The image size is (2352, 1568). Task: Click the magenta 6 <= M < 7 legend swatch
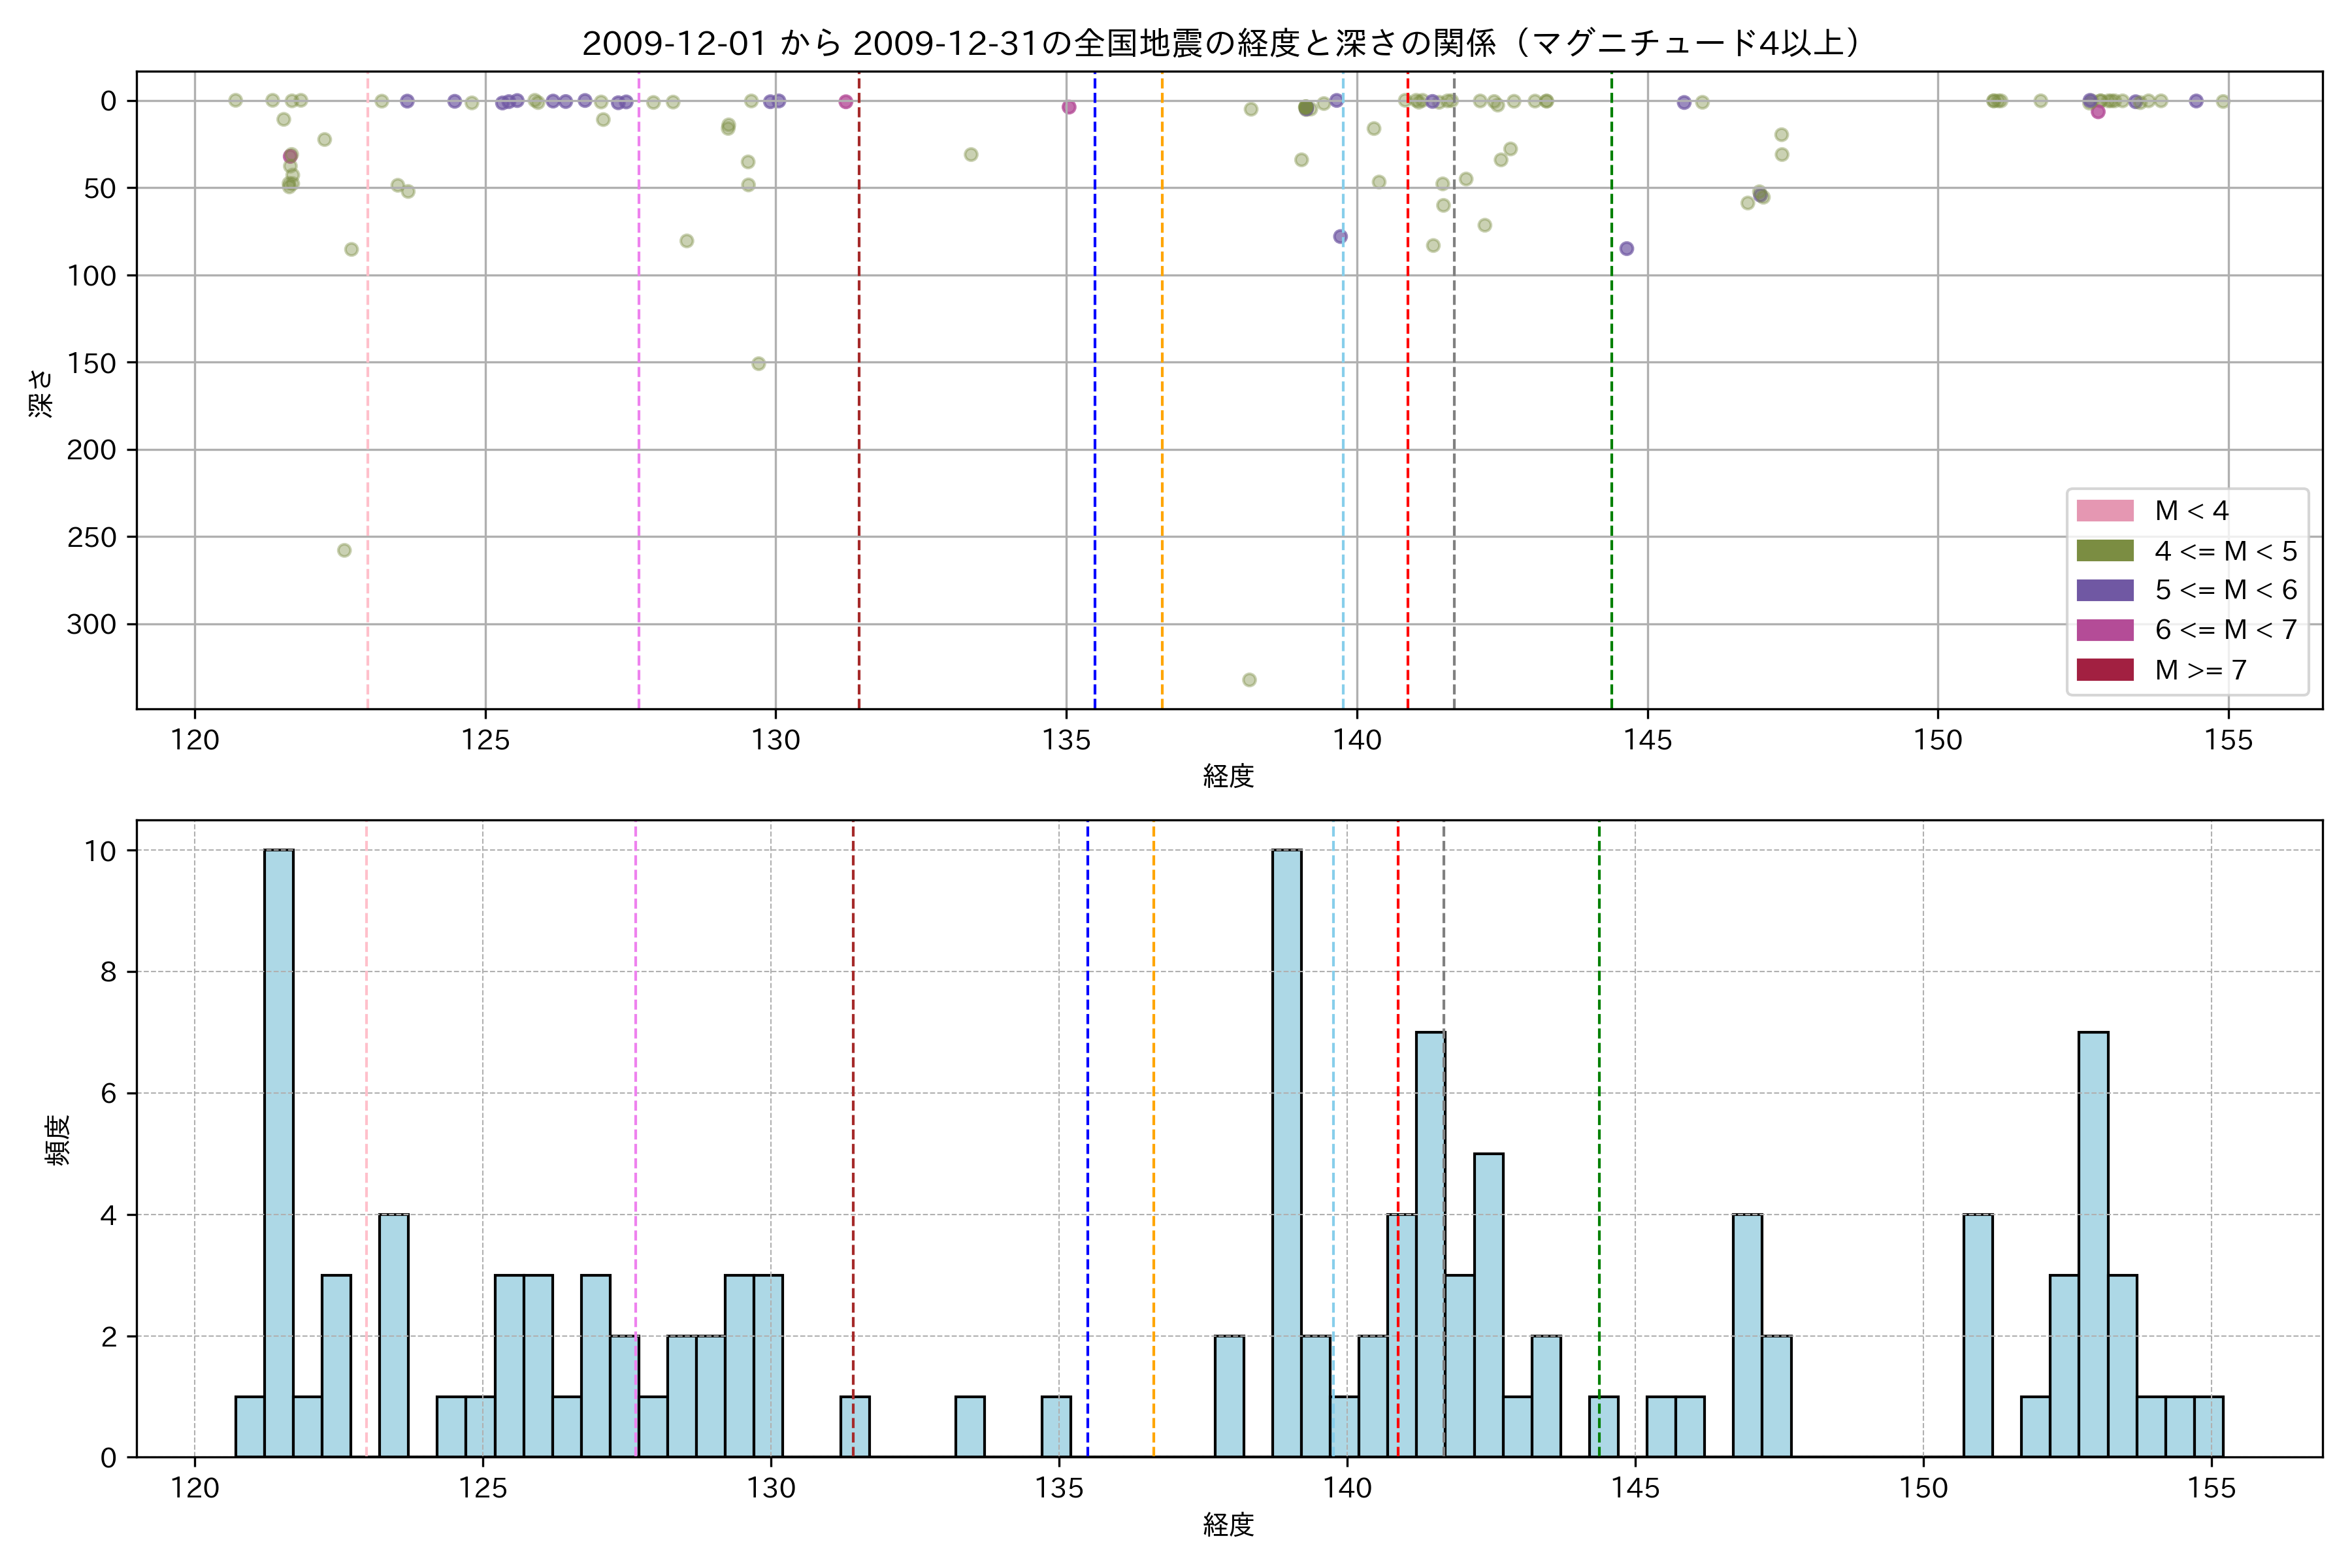[x=2104, y=630]
